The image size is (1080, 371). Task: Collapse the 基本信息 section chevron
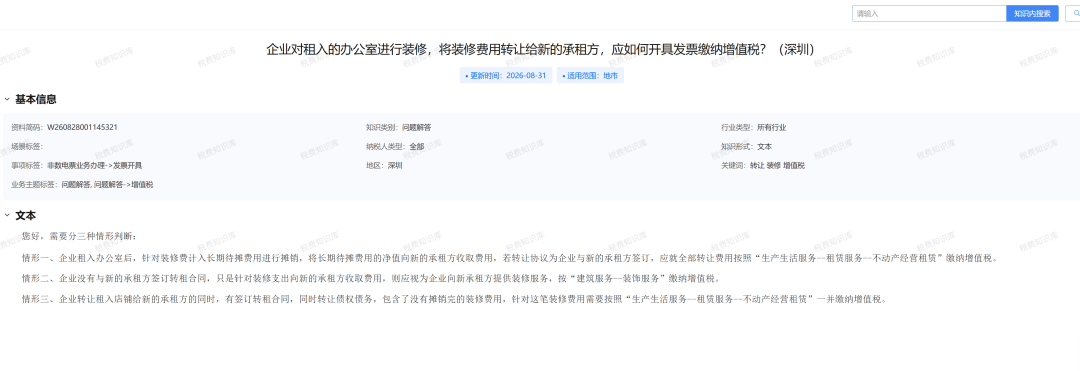coord(7,99)
